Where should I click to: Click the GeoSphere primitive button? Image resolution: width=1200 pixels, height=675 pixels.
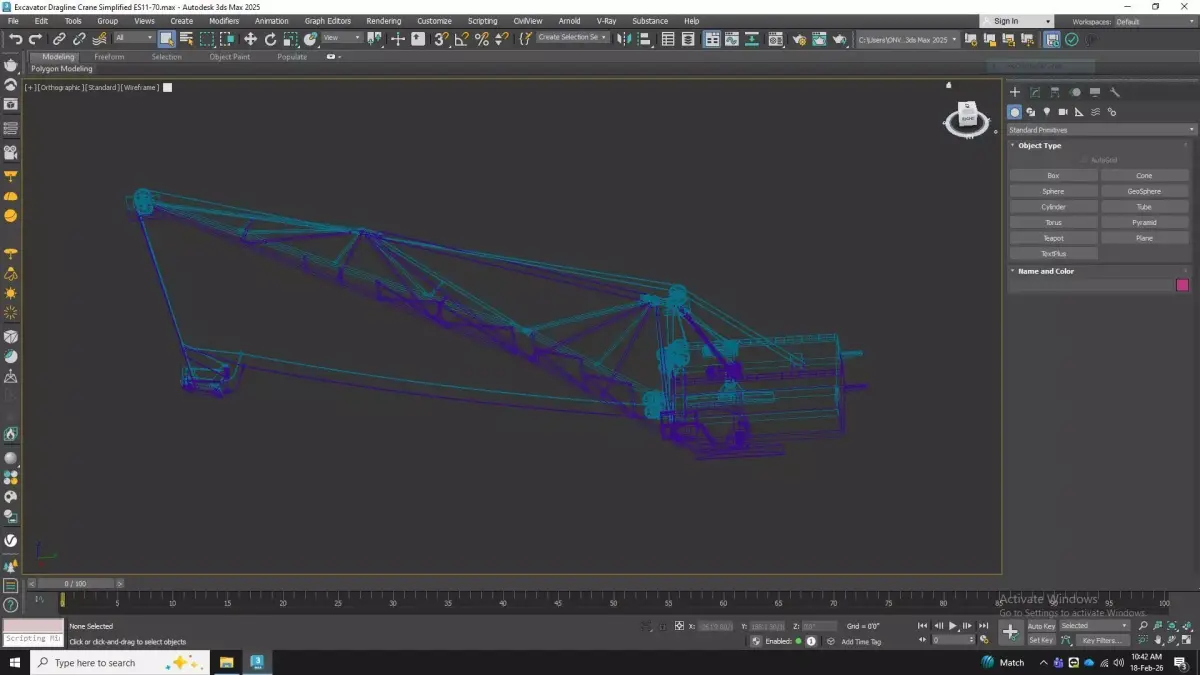tap(1144, 191)
